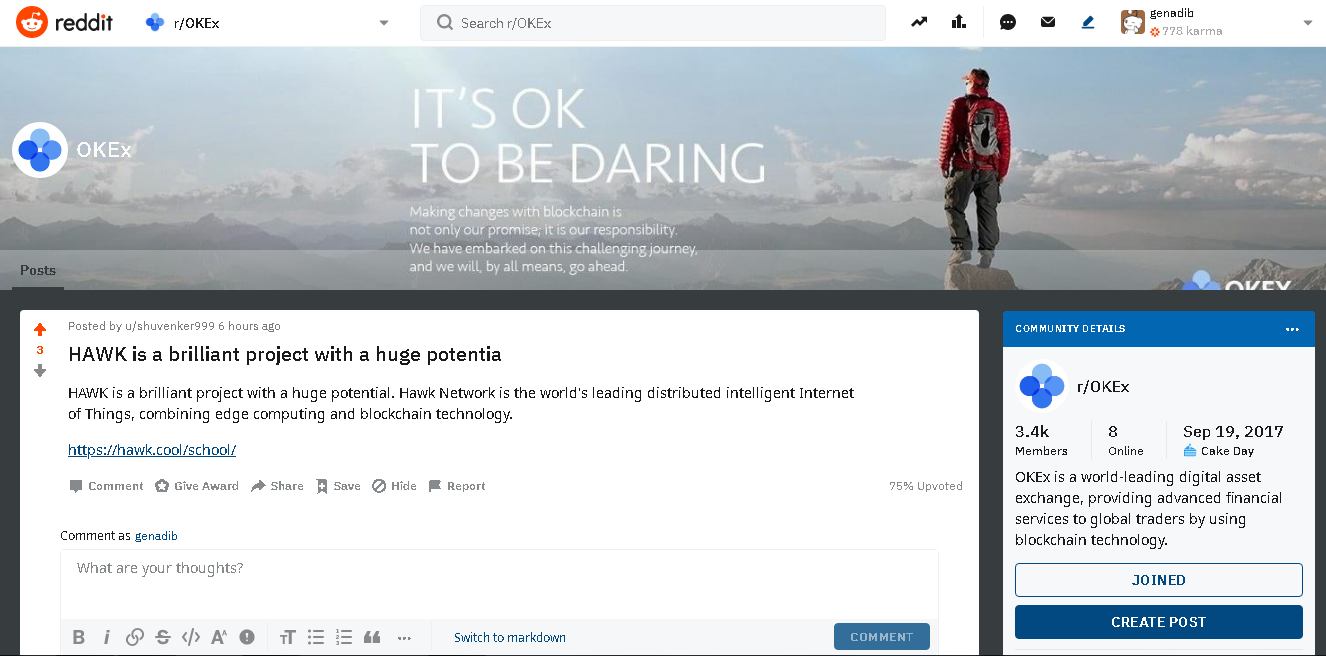Open more formatting options ellipsis
Image resolution: width=1326 pixels, height=656 pixels.
[404, 637]
